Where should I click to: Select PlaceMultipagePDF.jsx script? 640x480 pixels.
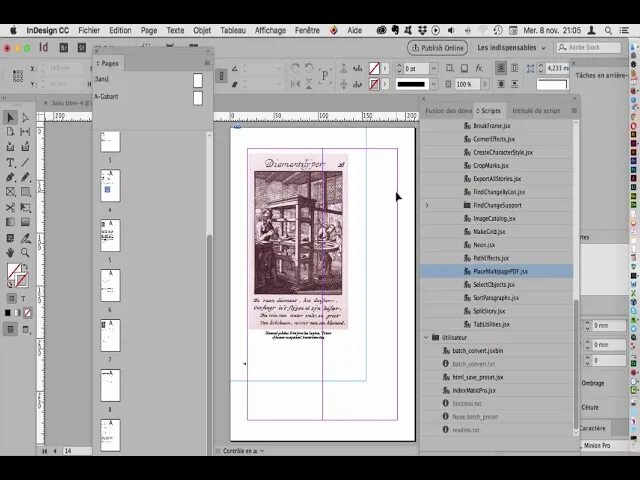[x=496, y=271]
